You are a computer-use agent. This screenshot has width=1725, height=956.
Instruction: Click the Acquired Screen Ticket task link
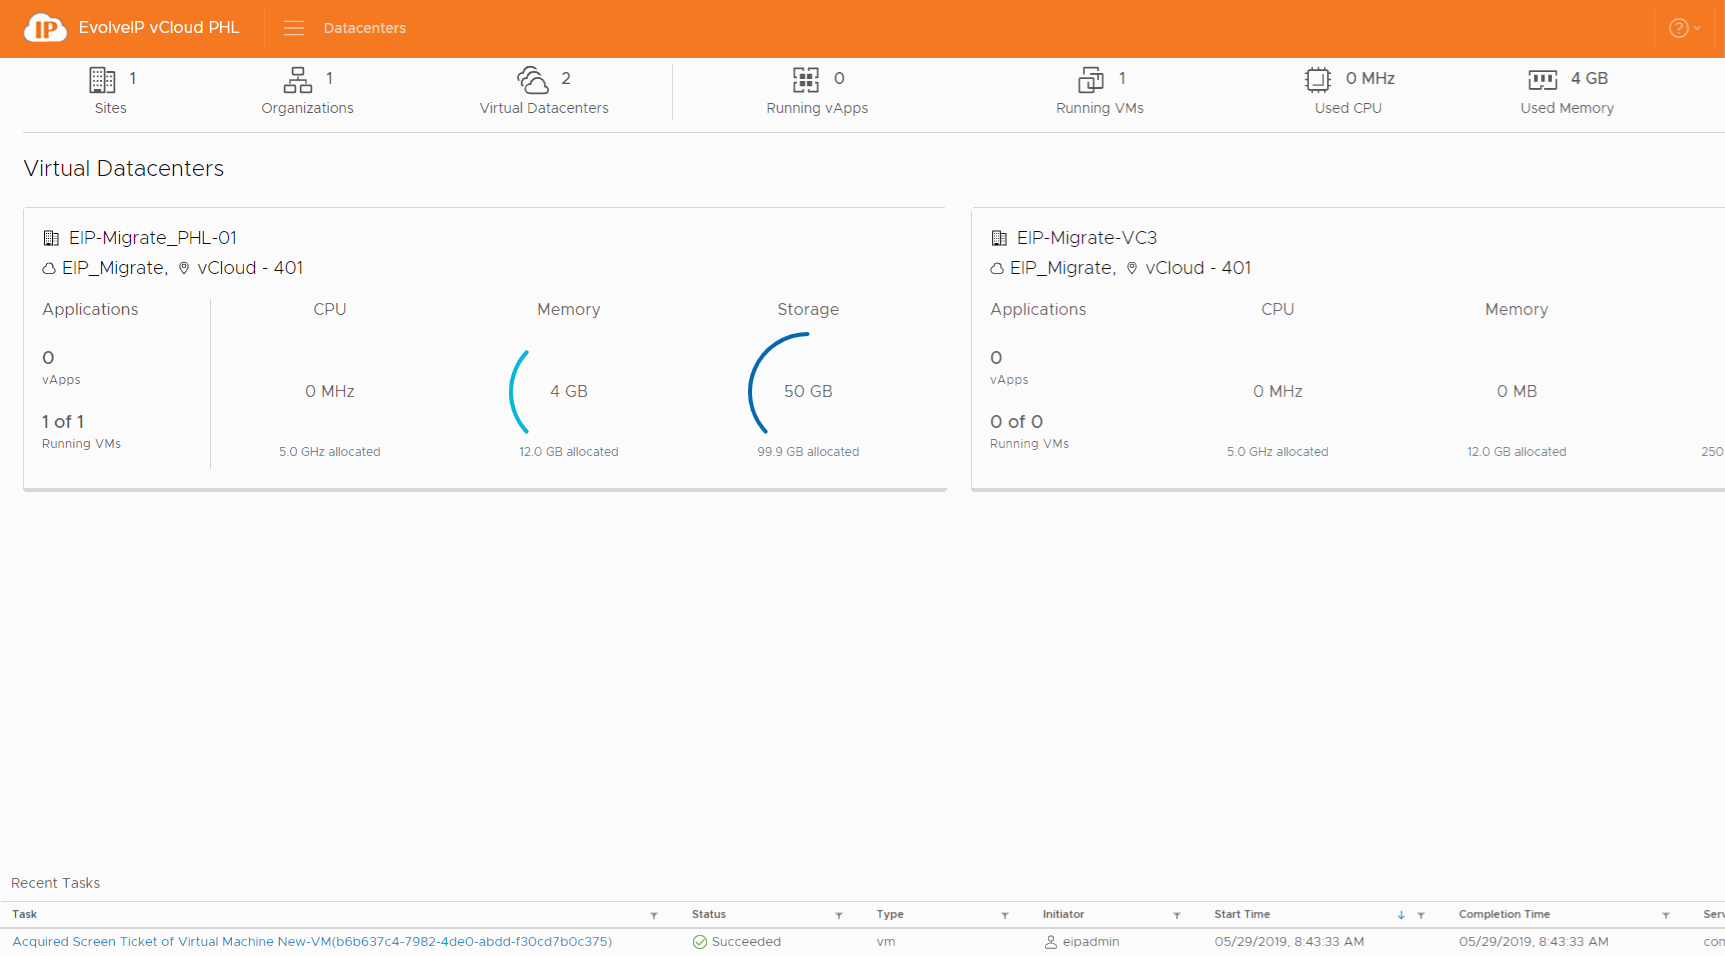(312, 942)
